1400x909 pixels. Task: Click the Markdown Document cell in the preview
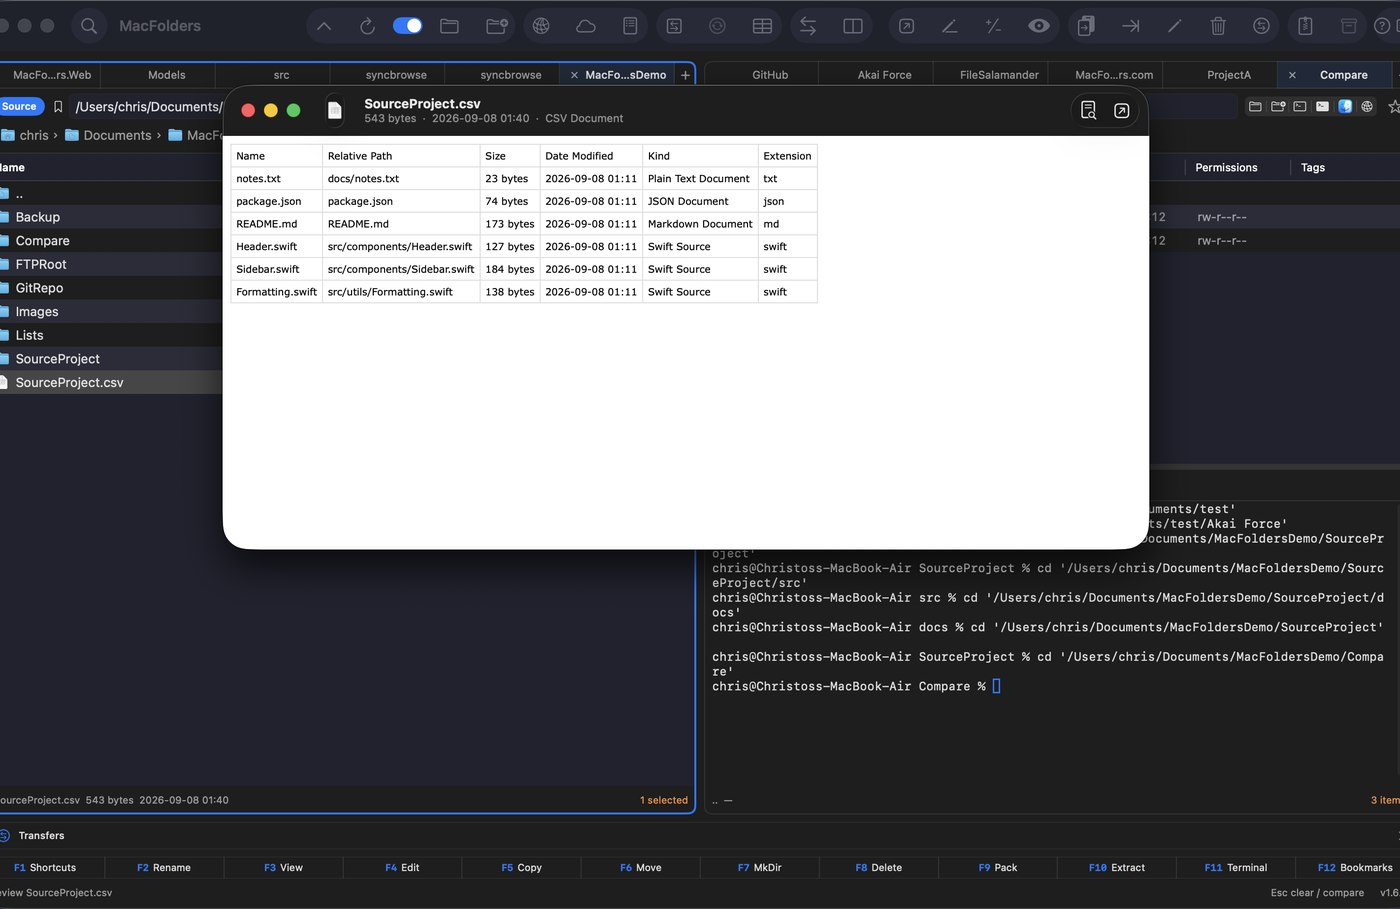coord(700,224)
